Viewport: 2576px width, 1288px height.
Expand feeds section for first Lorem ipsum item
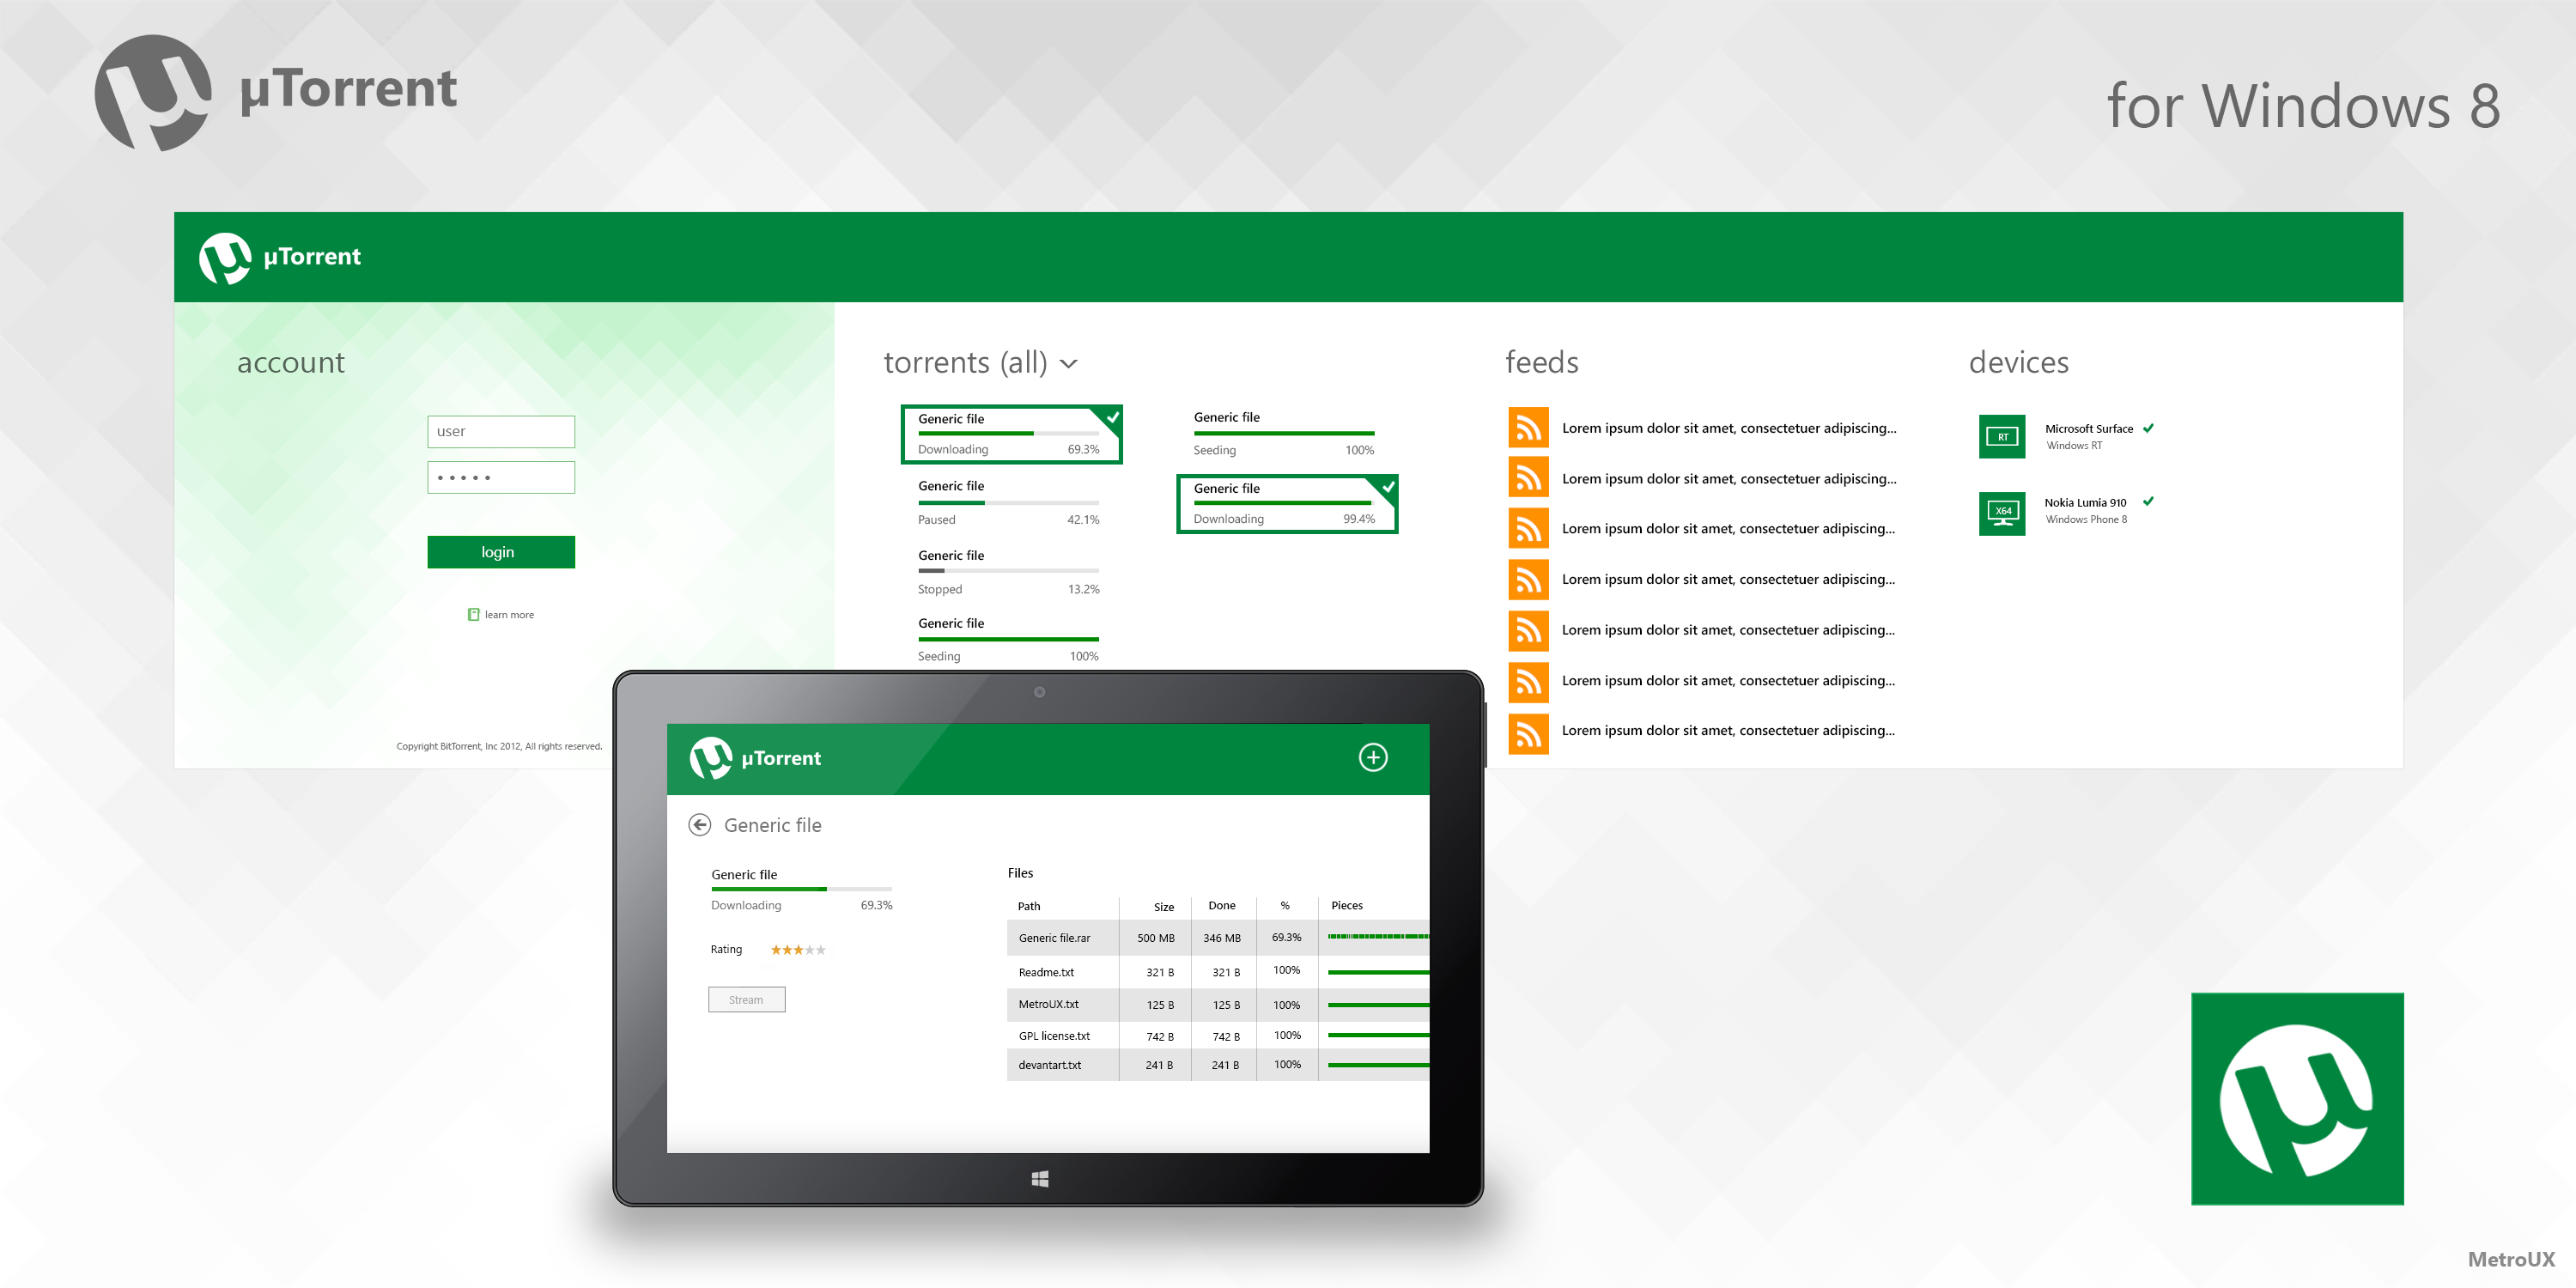tap(1725, 428)
